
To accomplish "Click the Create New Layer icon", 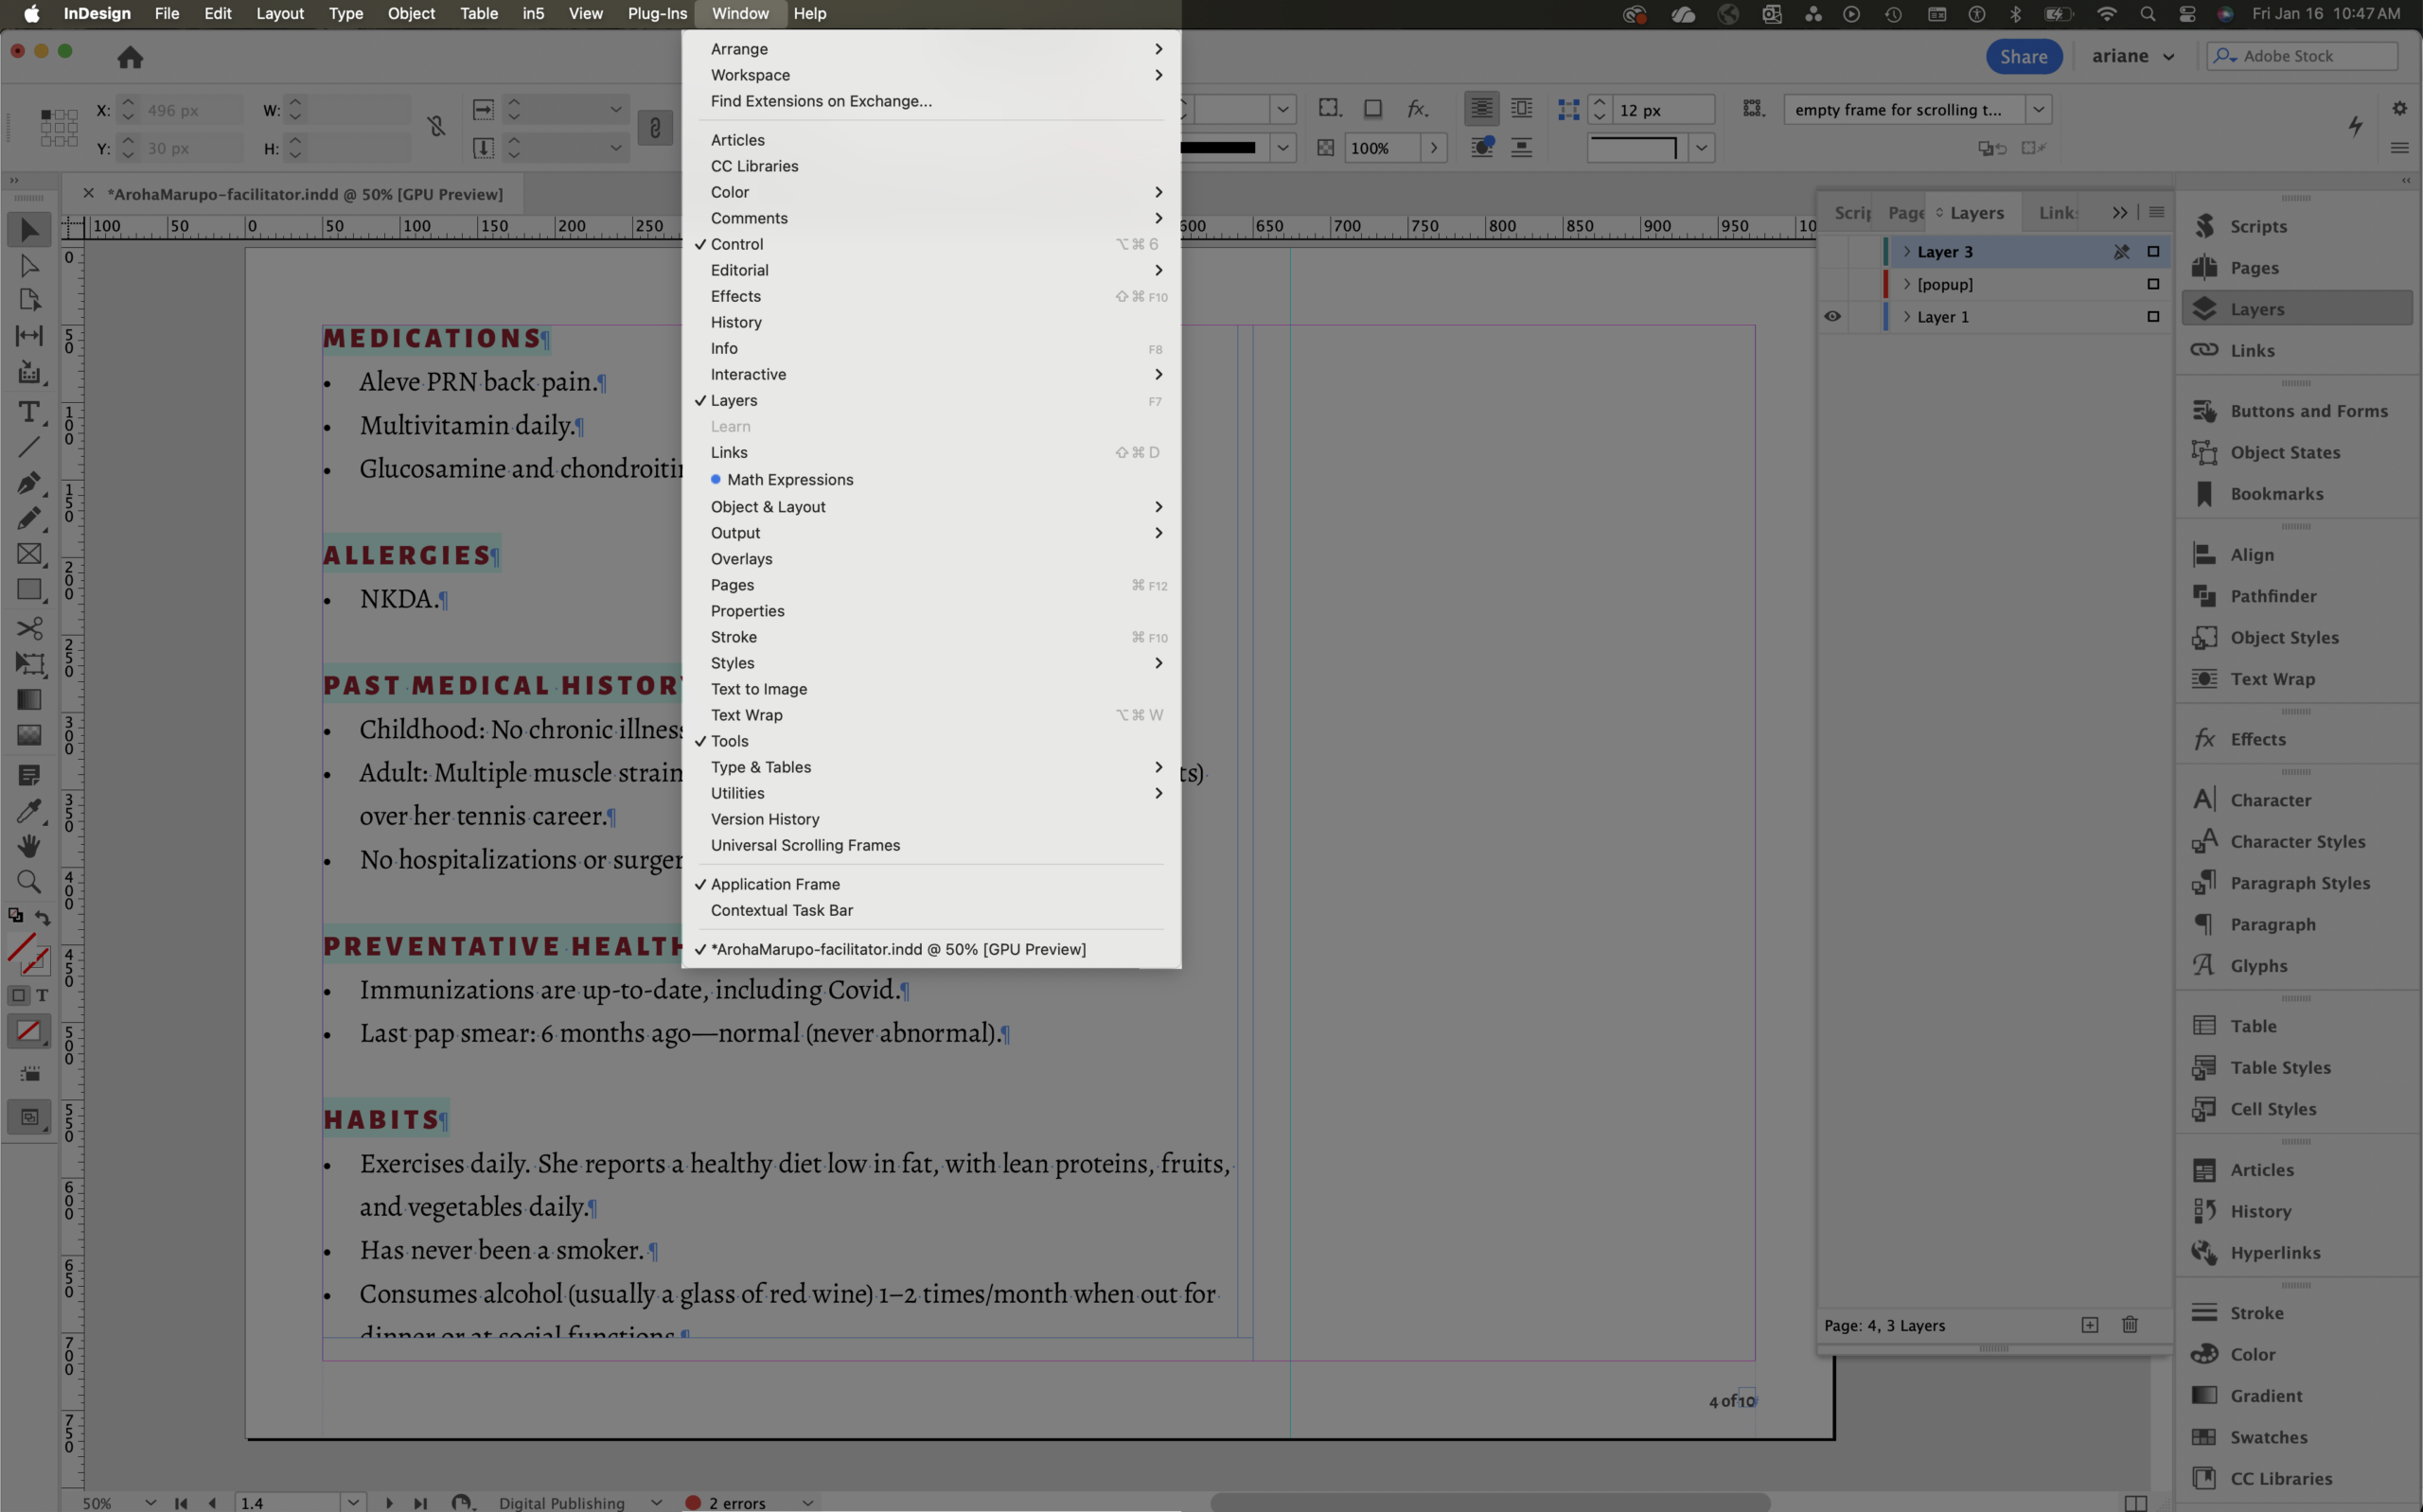I will (x=2089, y=1325).
